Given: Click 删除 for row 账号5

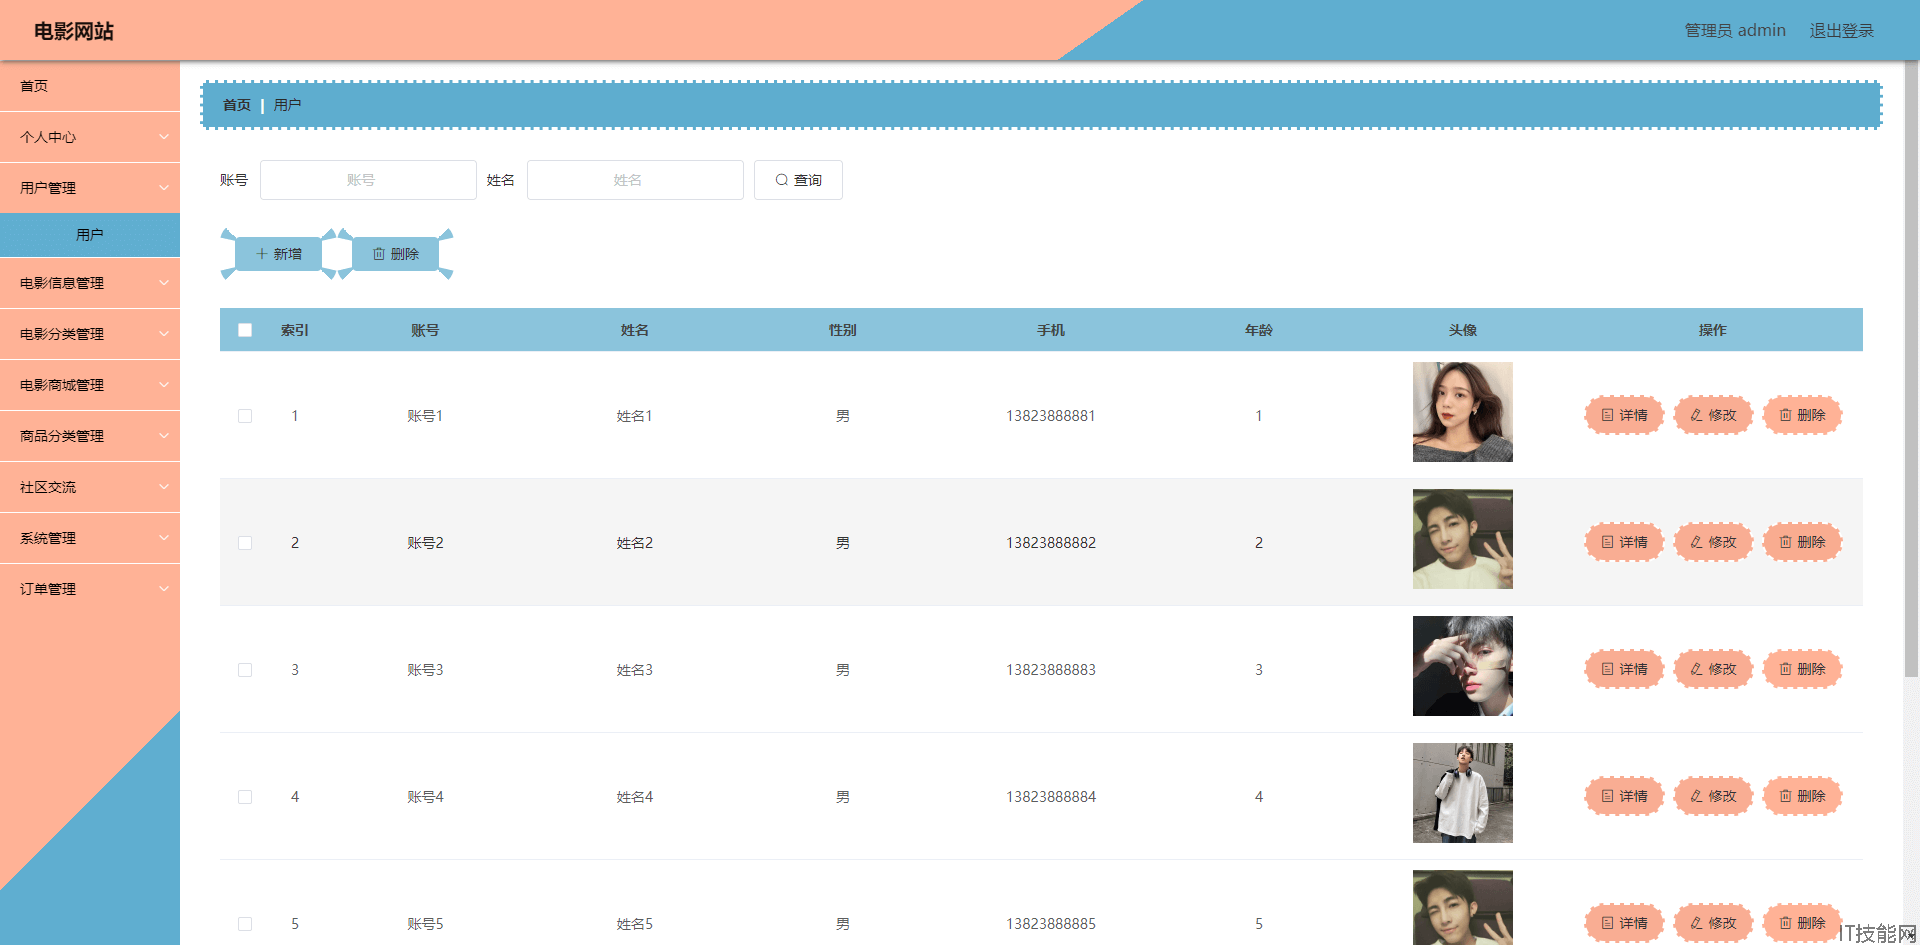Looking at the screenshot, I should click(1802, 923).
